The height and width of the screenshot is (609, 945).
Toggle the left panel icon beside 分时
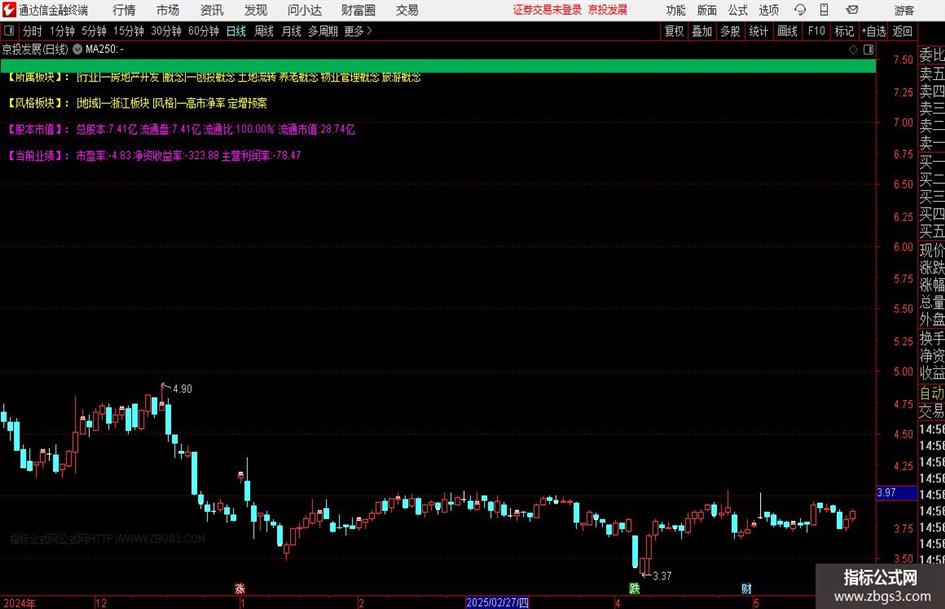[x=9, y=31]
